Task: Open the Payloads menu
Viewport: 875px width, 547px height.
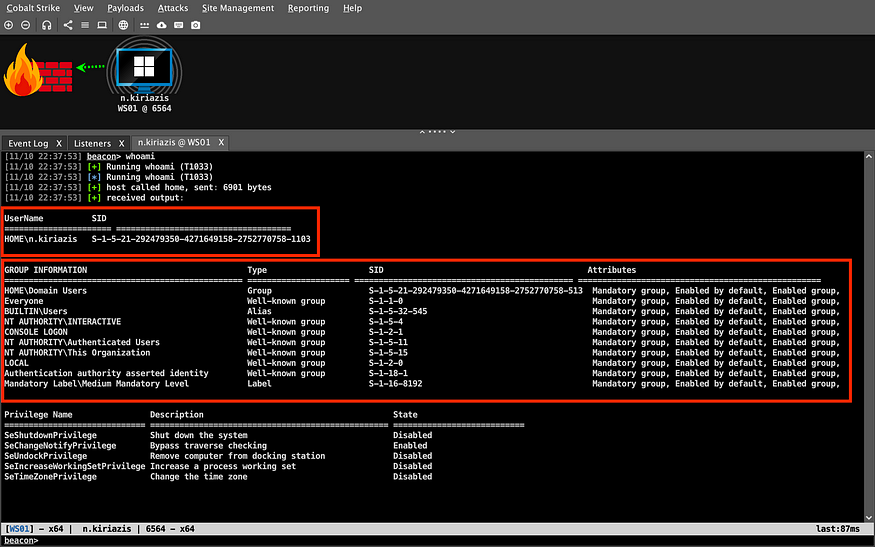Action: pyautogui.click(x=126, y=8)
